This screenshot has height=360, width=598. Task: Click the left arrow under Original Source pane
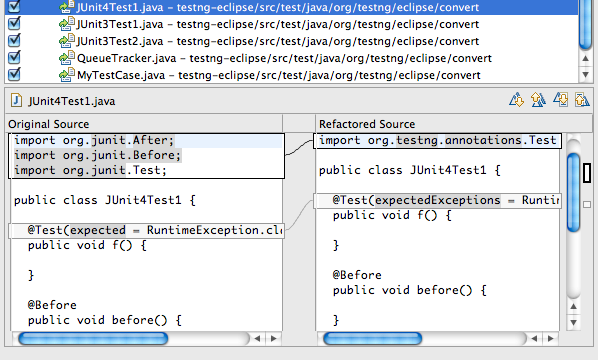(x=257, y=338)
